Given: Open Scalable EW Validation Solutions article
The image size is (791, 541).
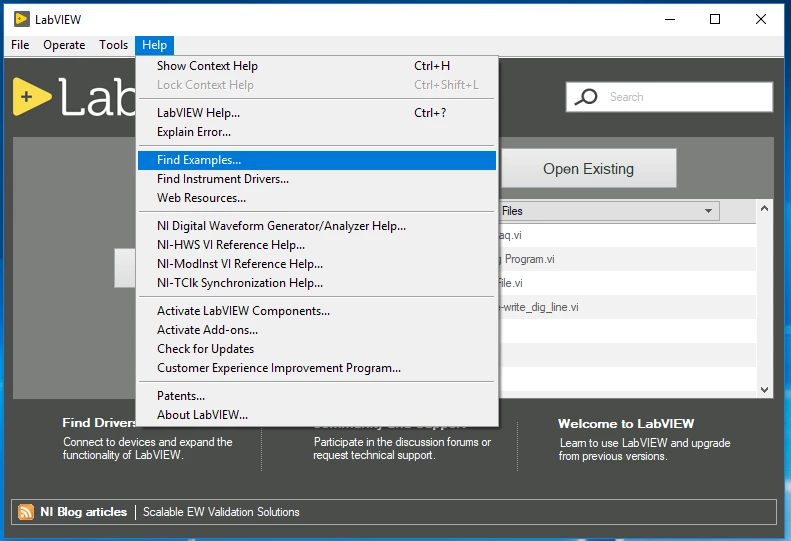Looking at the screenshot, I should coord(221,512).
